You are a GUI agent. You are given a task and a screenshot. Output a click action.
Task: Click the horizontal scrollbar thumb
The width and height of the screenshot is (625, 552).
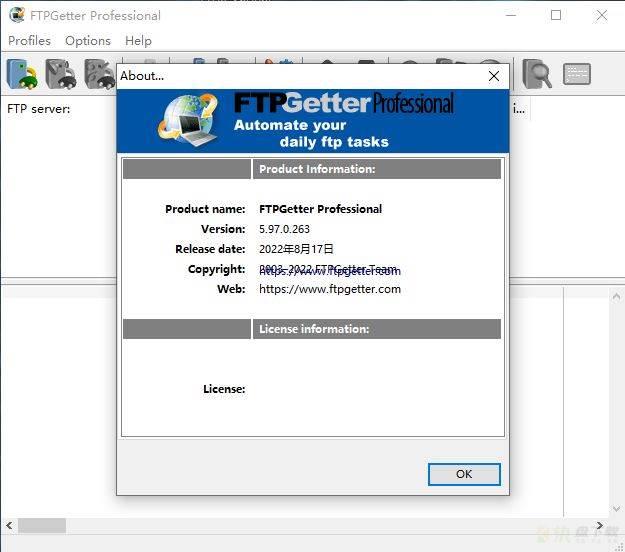point(42,526)
